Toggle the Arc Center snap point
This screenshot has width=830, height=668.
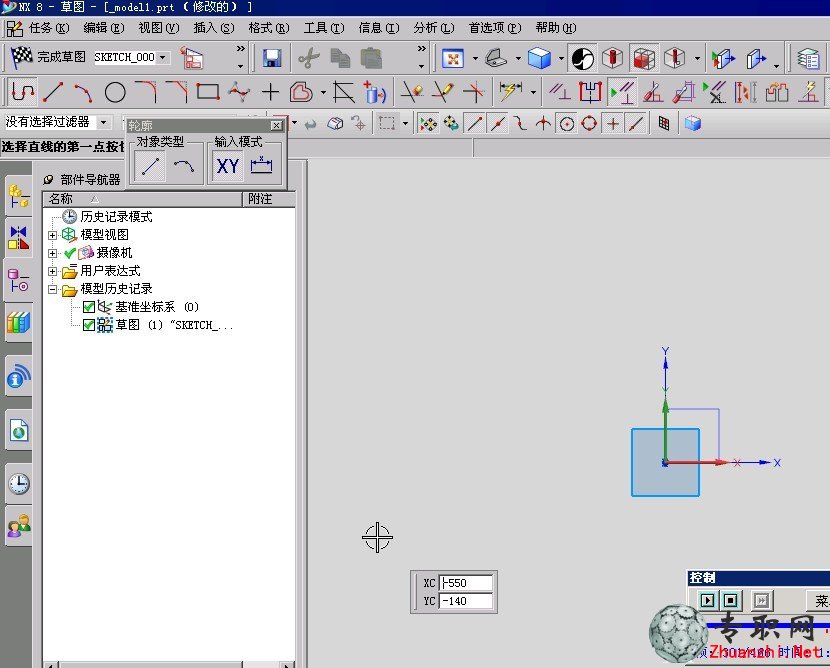pos(567,124)
